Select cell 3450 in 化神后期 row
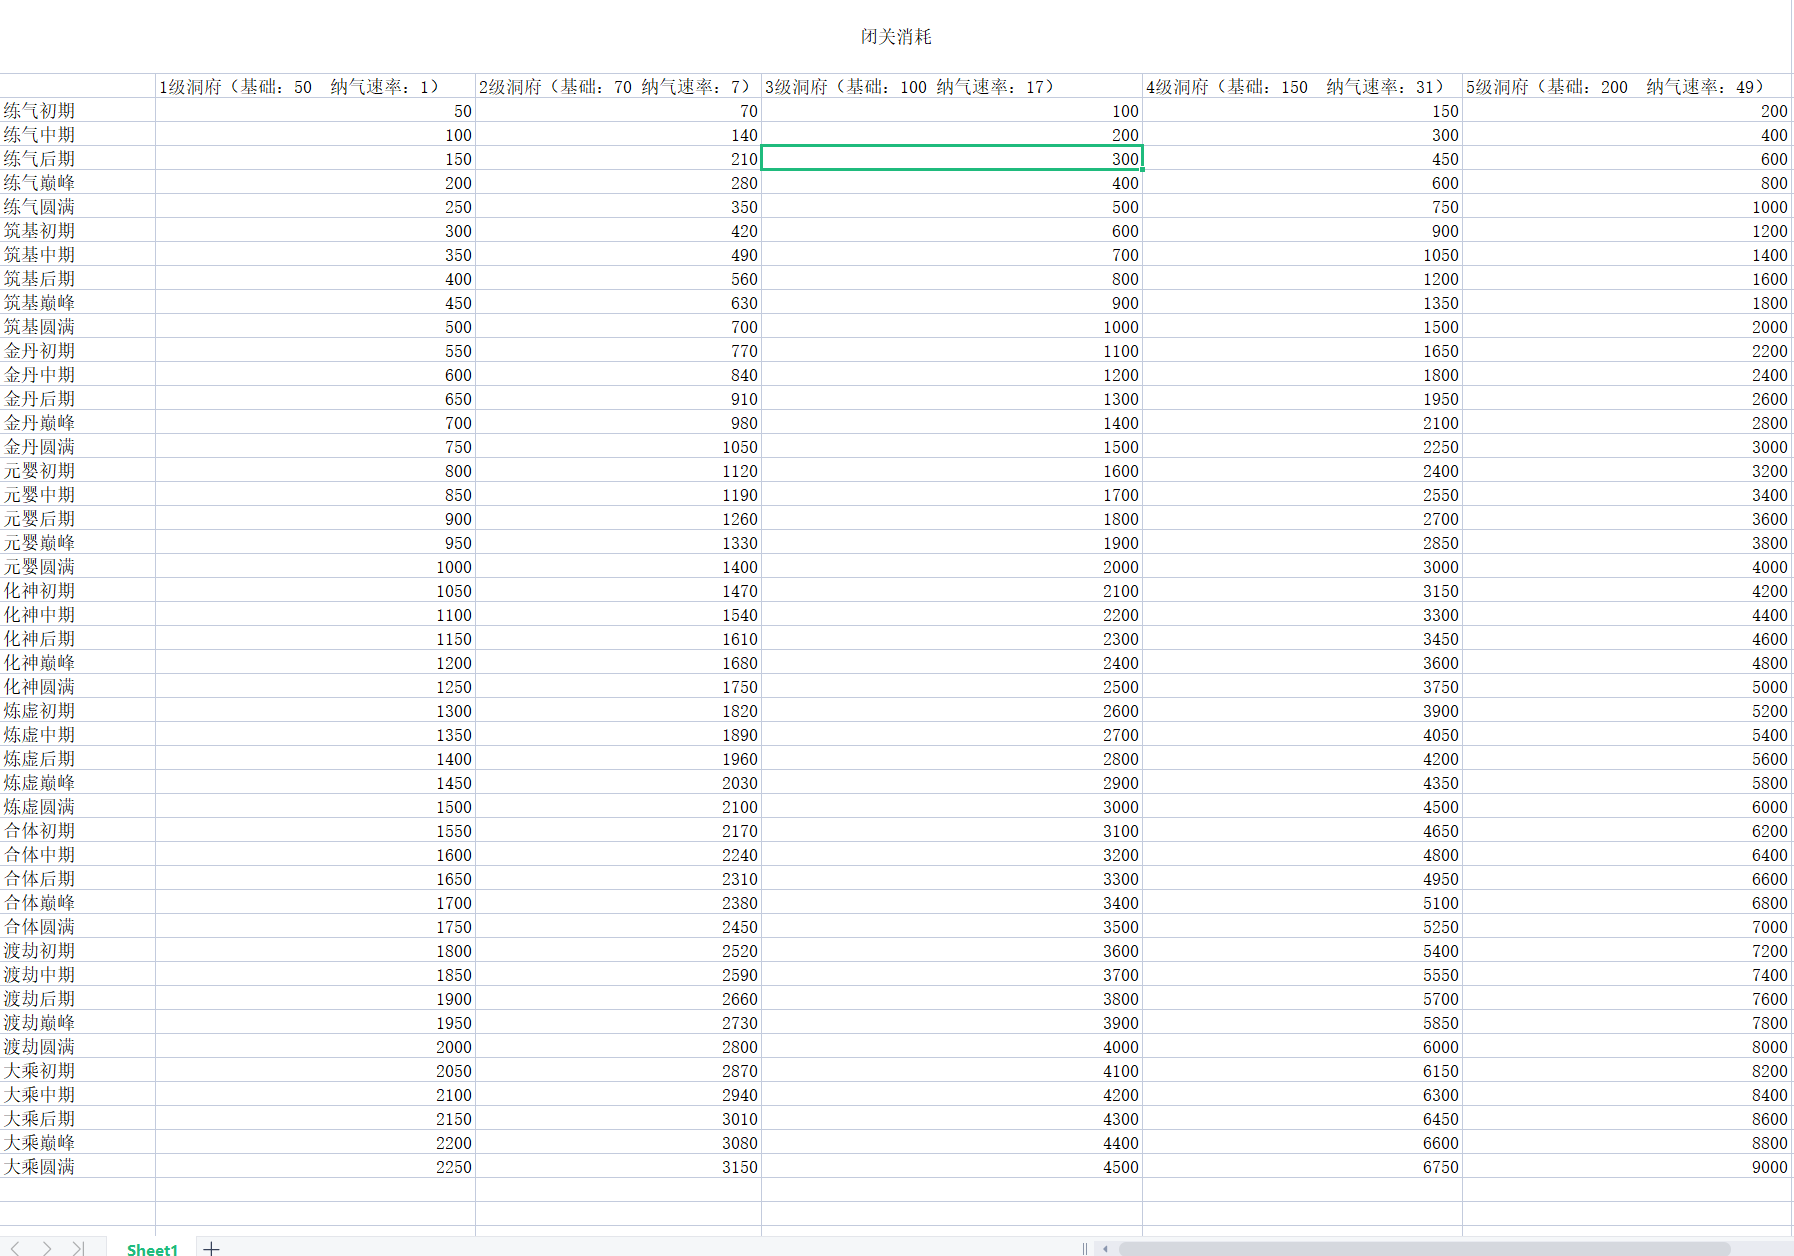Viewport: 1794px width, 1256px height. click(x=1302, y=638)
